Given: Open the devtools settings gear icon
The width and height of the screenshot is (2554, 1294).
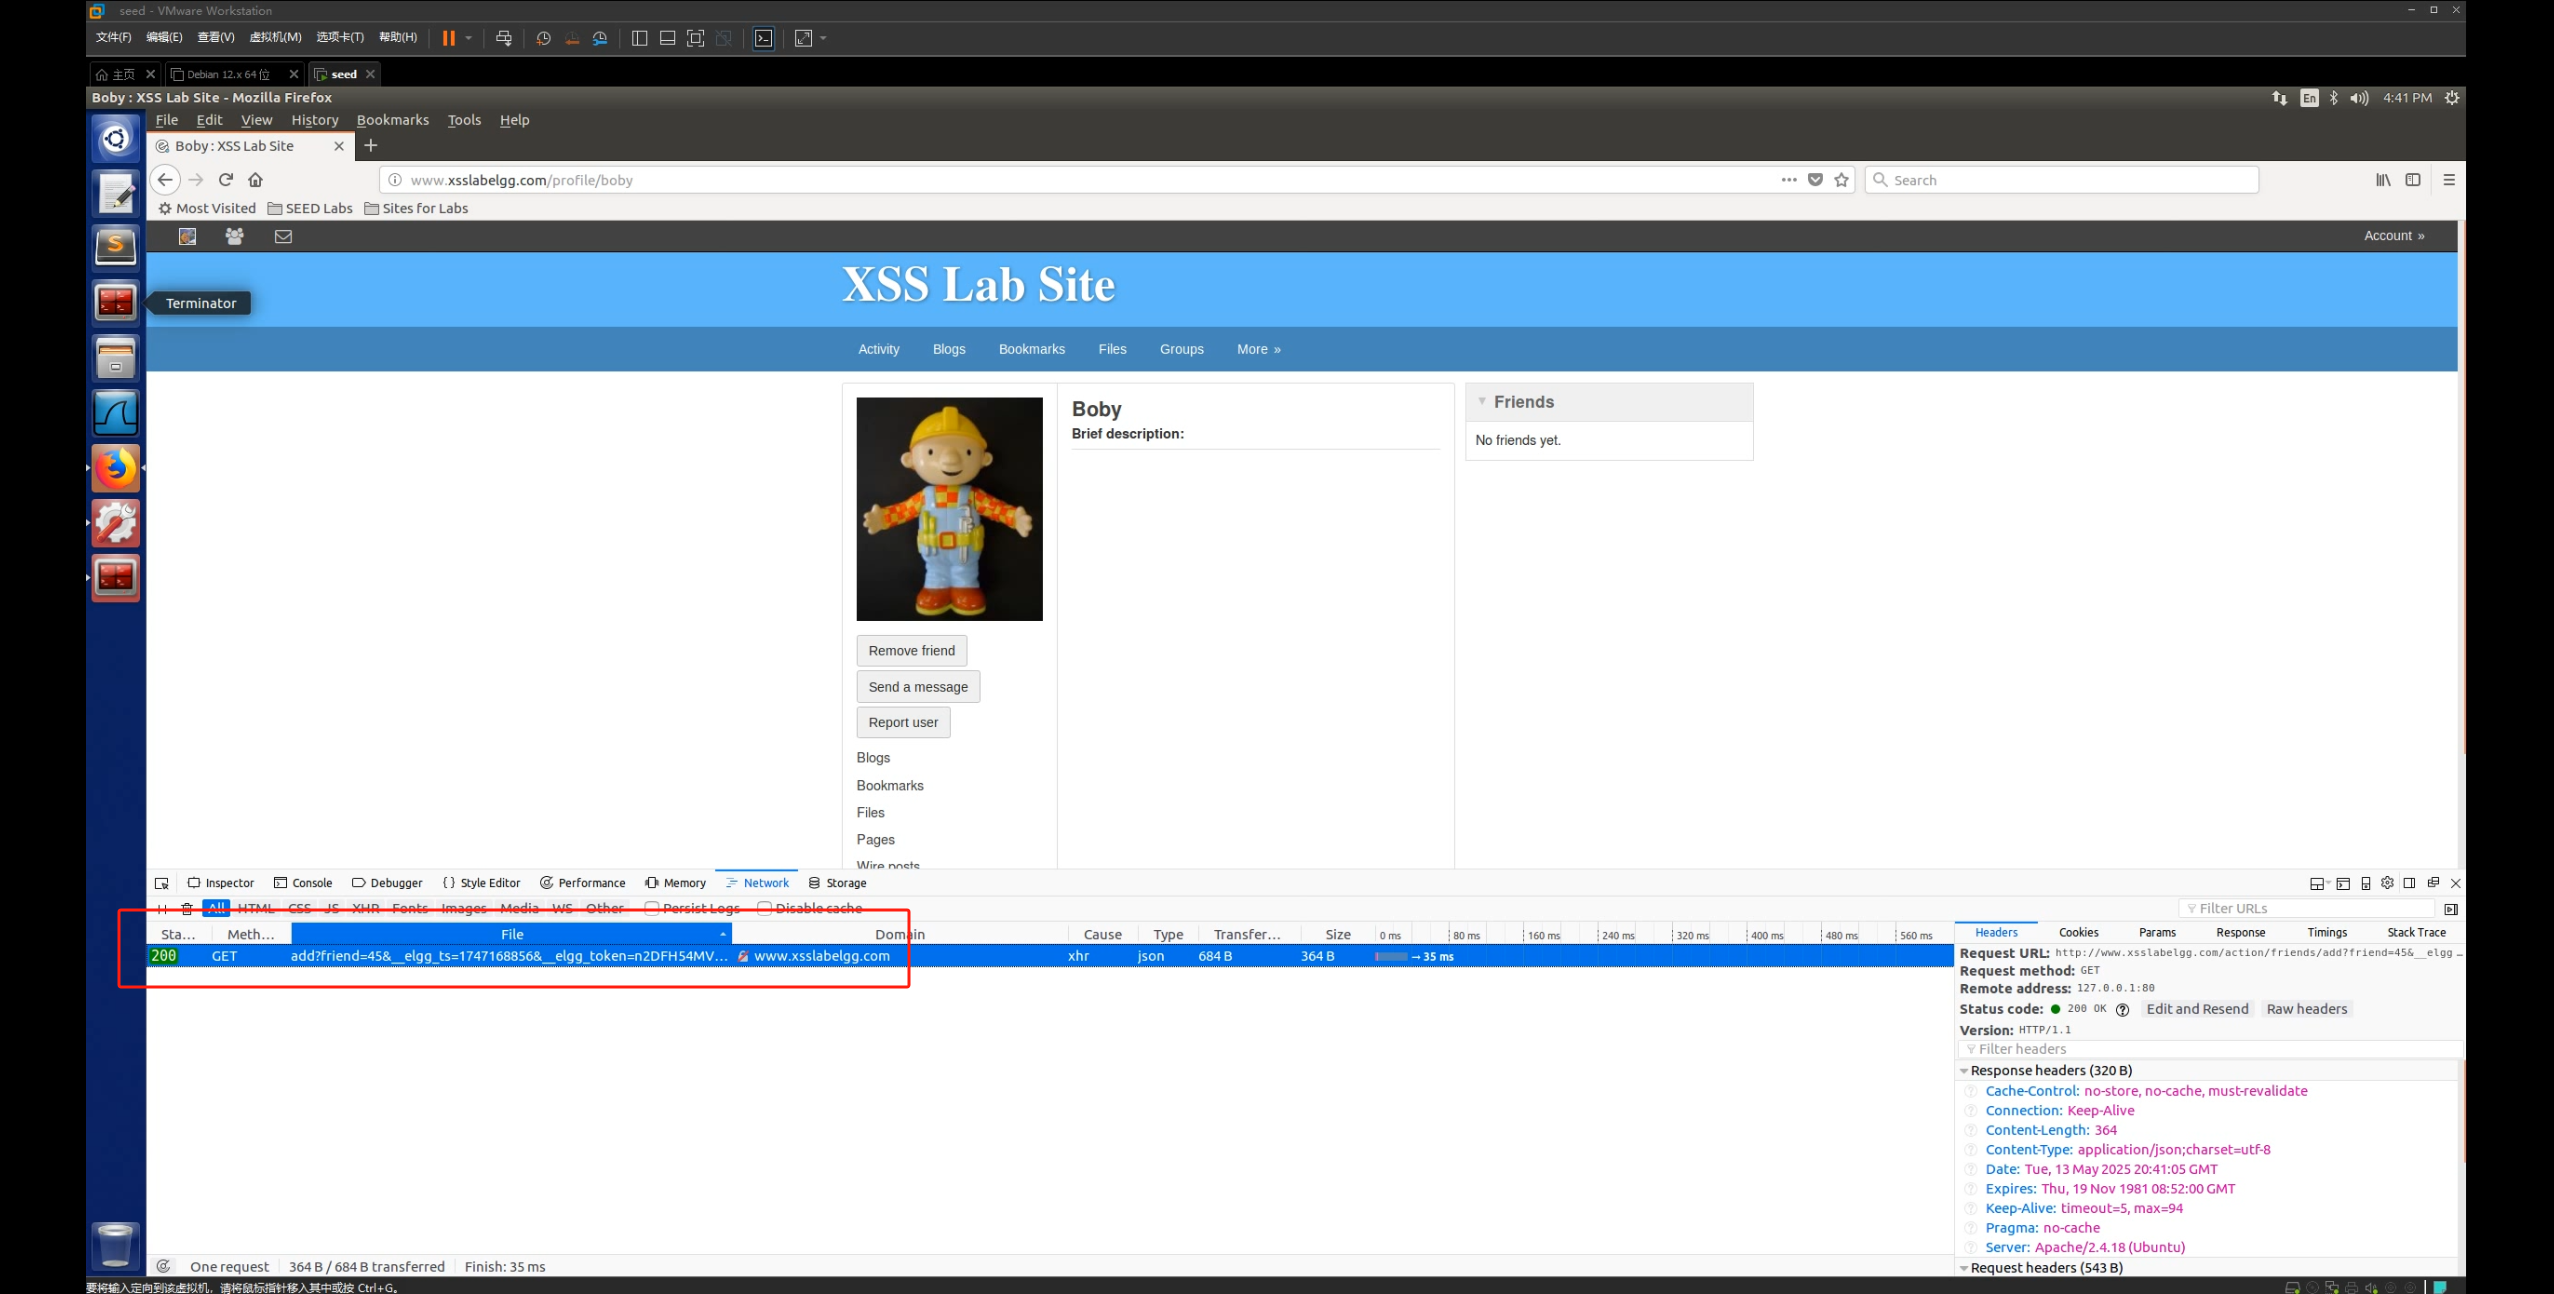Looking at the screenshot, I should pos(2387,883).
